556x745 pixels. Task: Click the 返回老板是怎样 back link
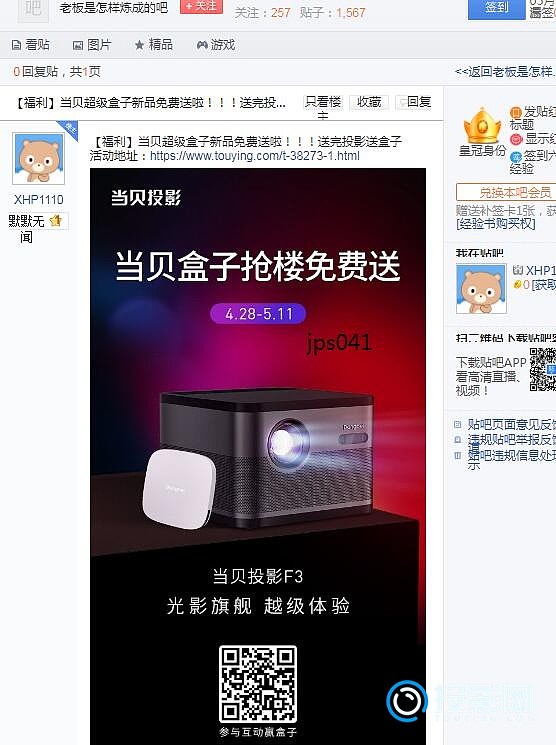click(505, 72)
